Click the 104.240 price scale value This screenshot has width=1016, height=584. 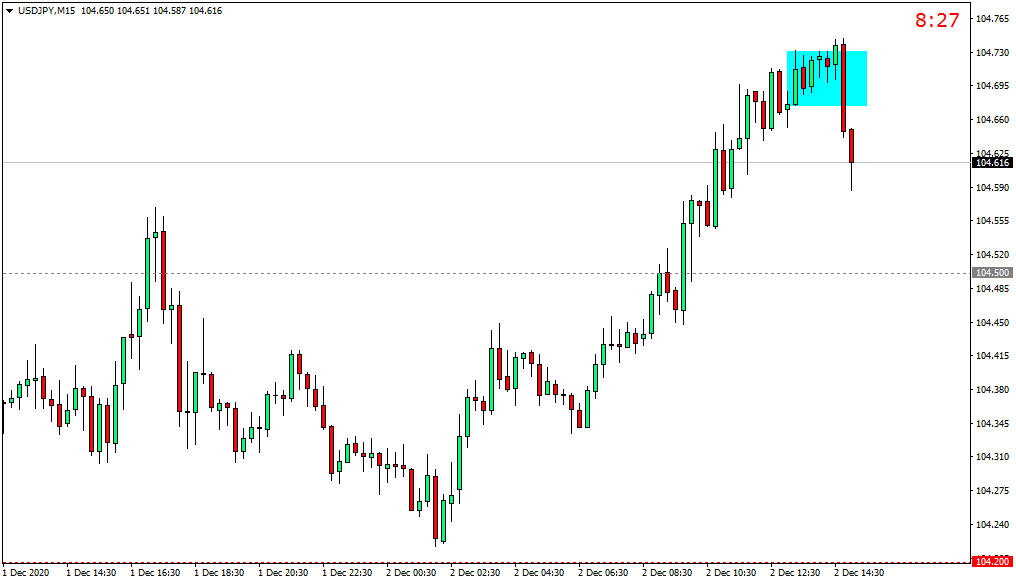pos(993,524)
